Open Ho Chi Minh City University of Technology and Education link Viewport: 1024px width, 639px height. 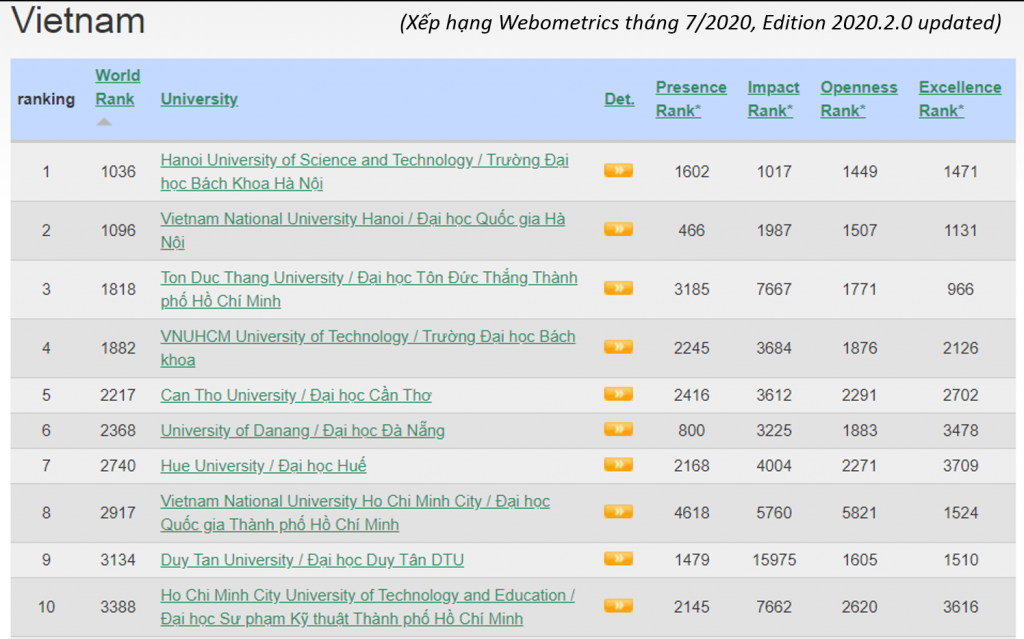coord(368,607)
